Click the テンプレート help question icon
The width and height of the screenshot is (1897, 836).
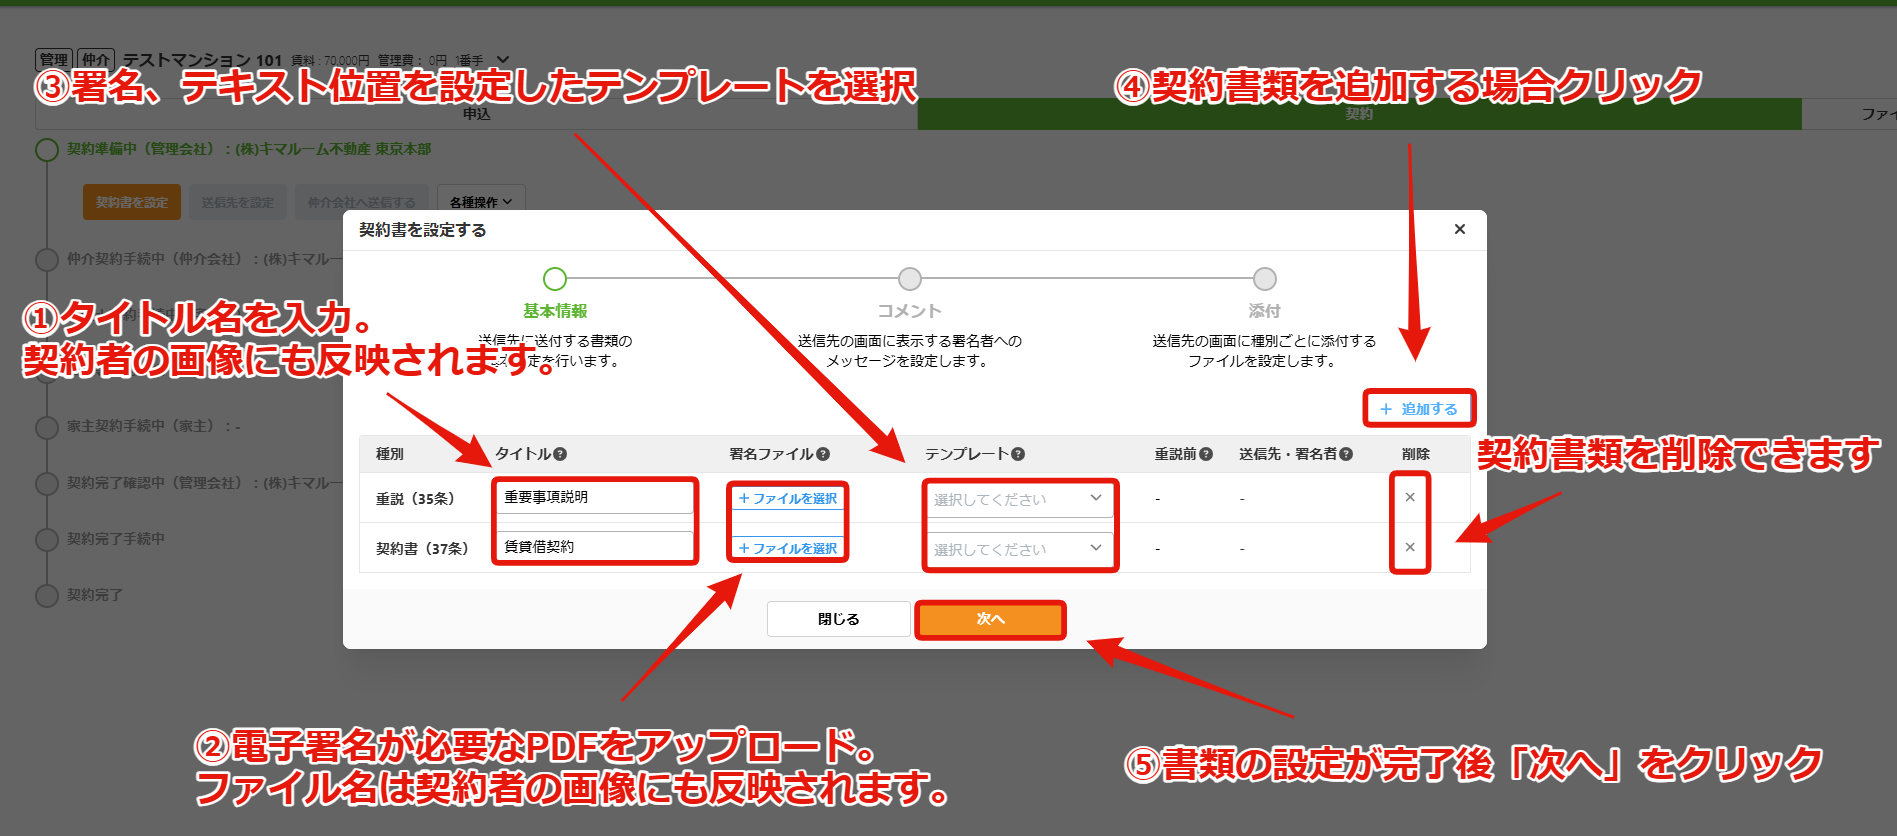tap(1018, 454)
